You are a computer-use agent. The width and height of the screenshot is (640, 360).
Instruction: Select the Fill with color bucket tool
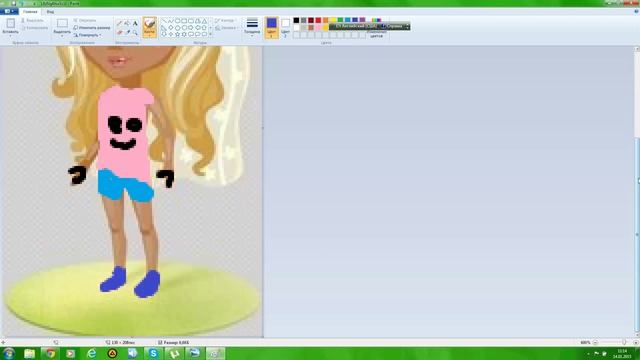(127, 23)
